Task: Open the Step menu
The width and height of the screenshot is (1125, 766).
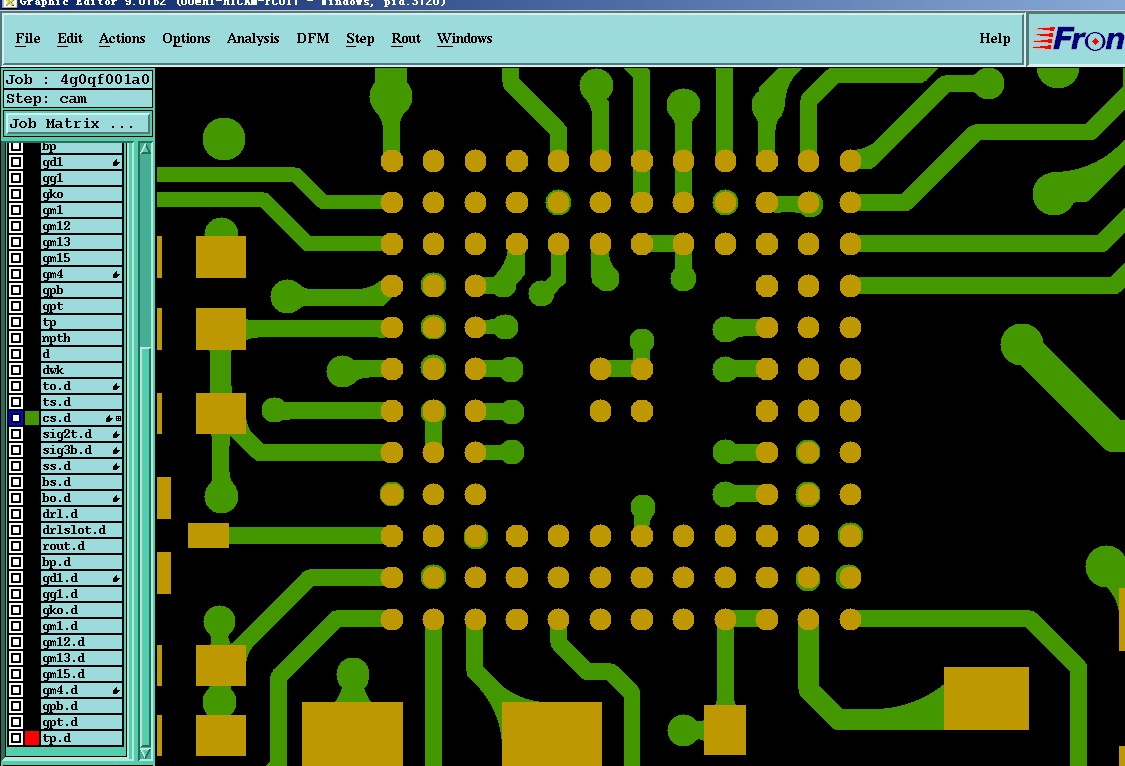Action: (x=360, y=39)
